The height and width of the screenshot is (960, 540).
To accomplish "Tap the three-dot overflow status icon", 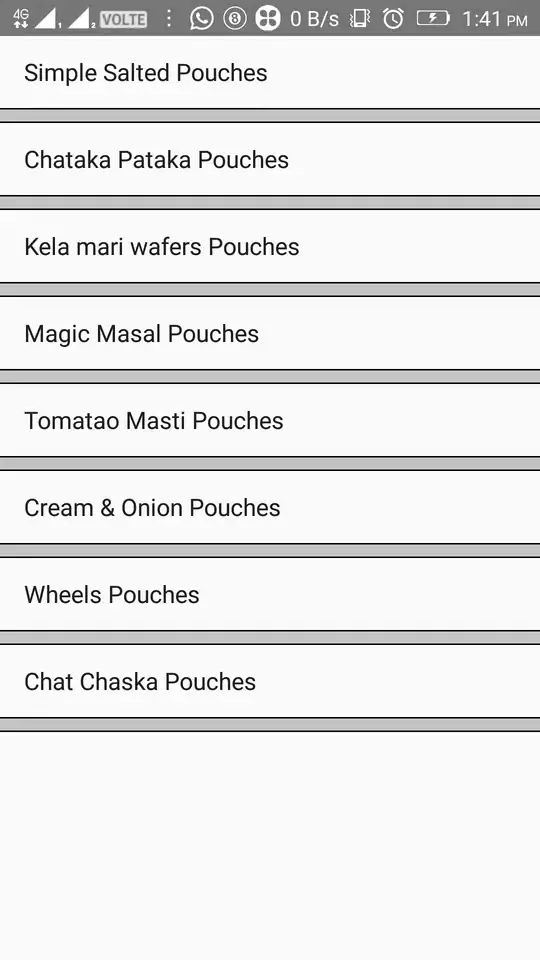I will (169, 18).
